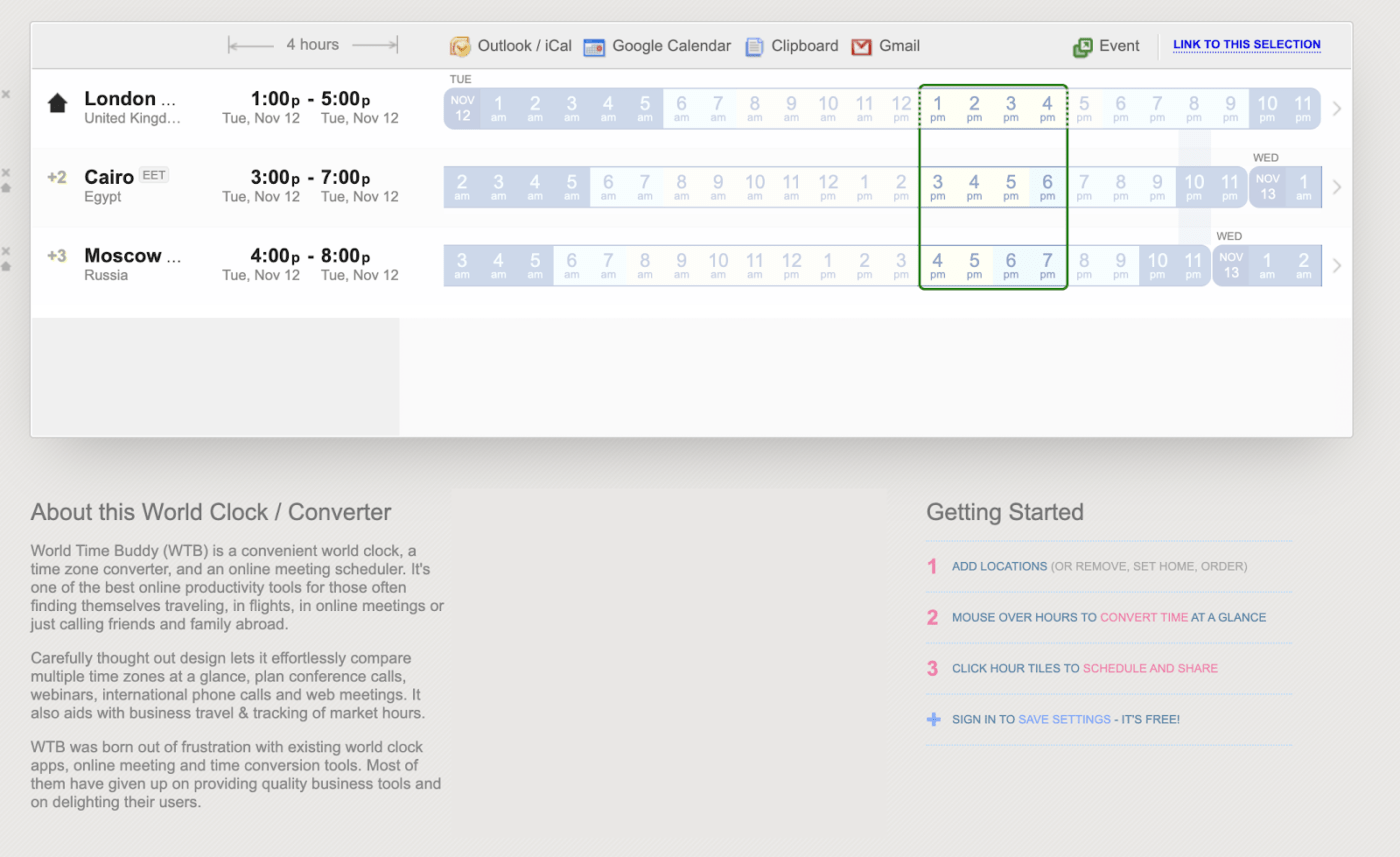1400x857 pixels.
Task: Advance the London timeline with right arrow
Action: point(1337,108)
